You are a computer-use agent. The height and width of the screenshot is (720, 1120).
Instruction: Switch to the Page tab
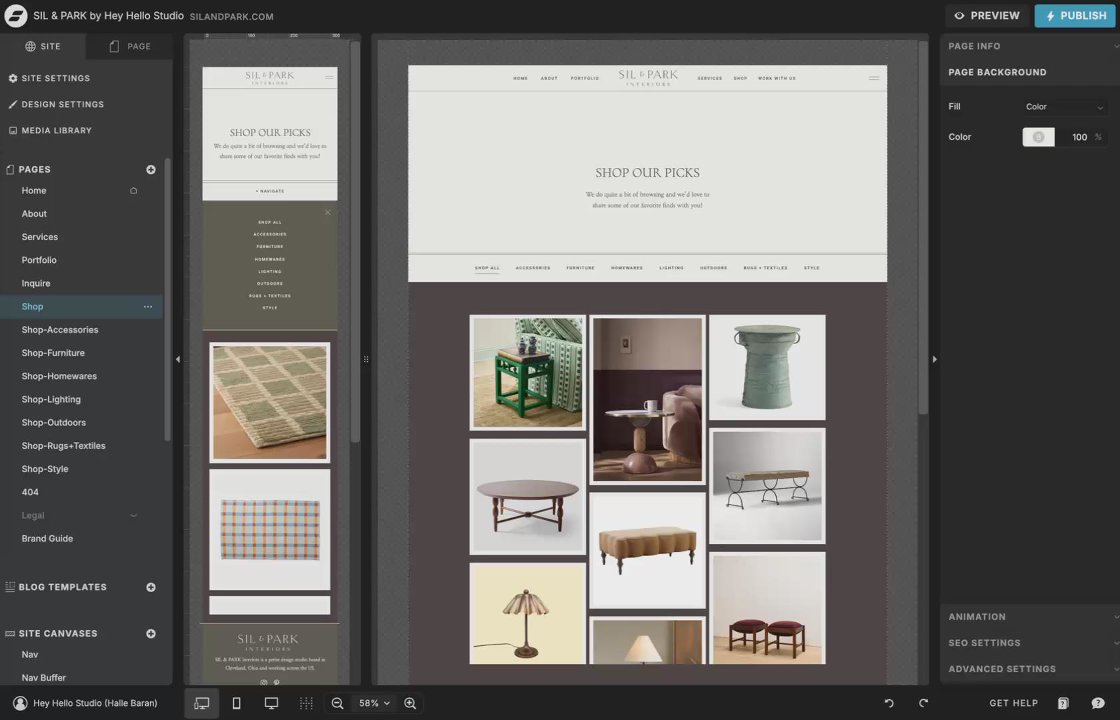tap(129, 46)
